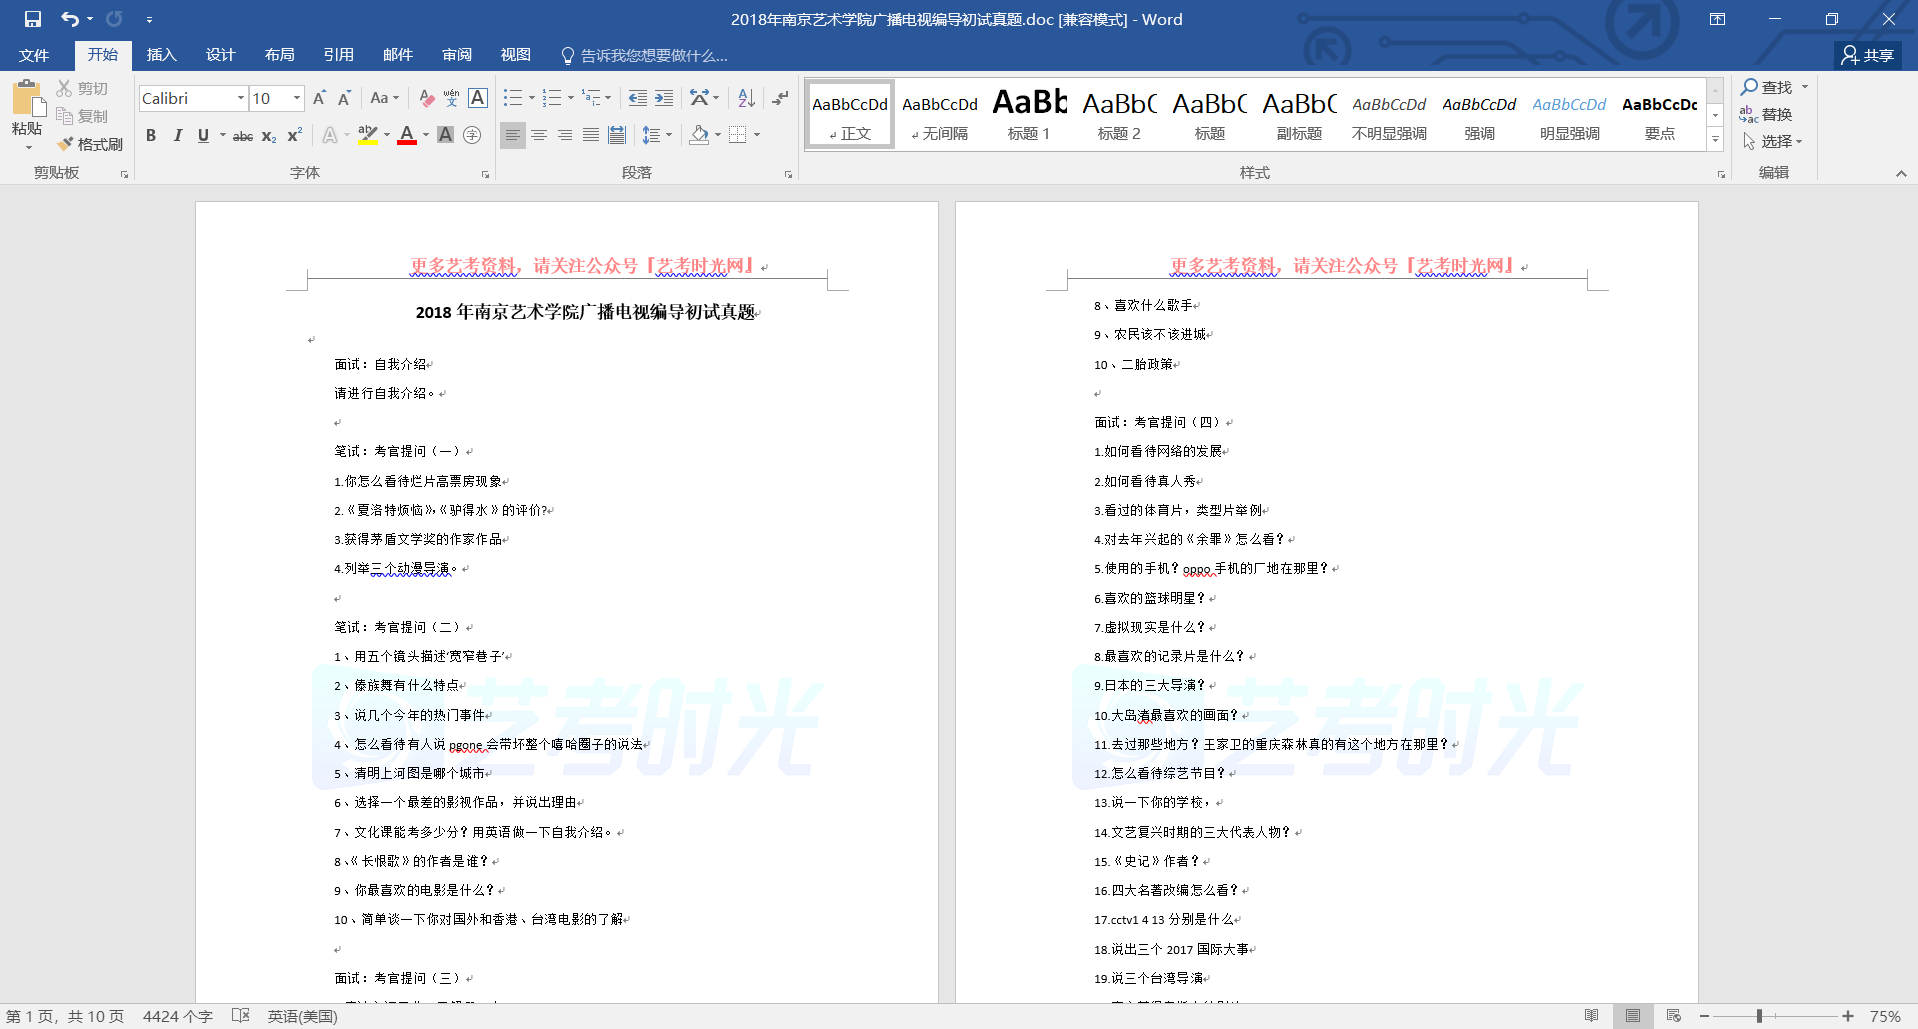Click the 查找 (Find) button

1767,87
